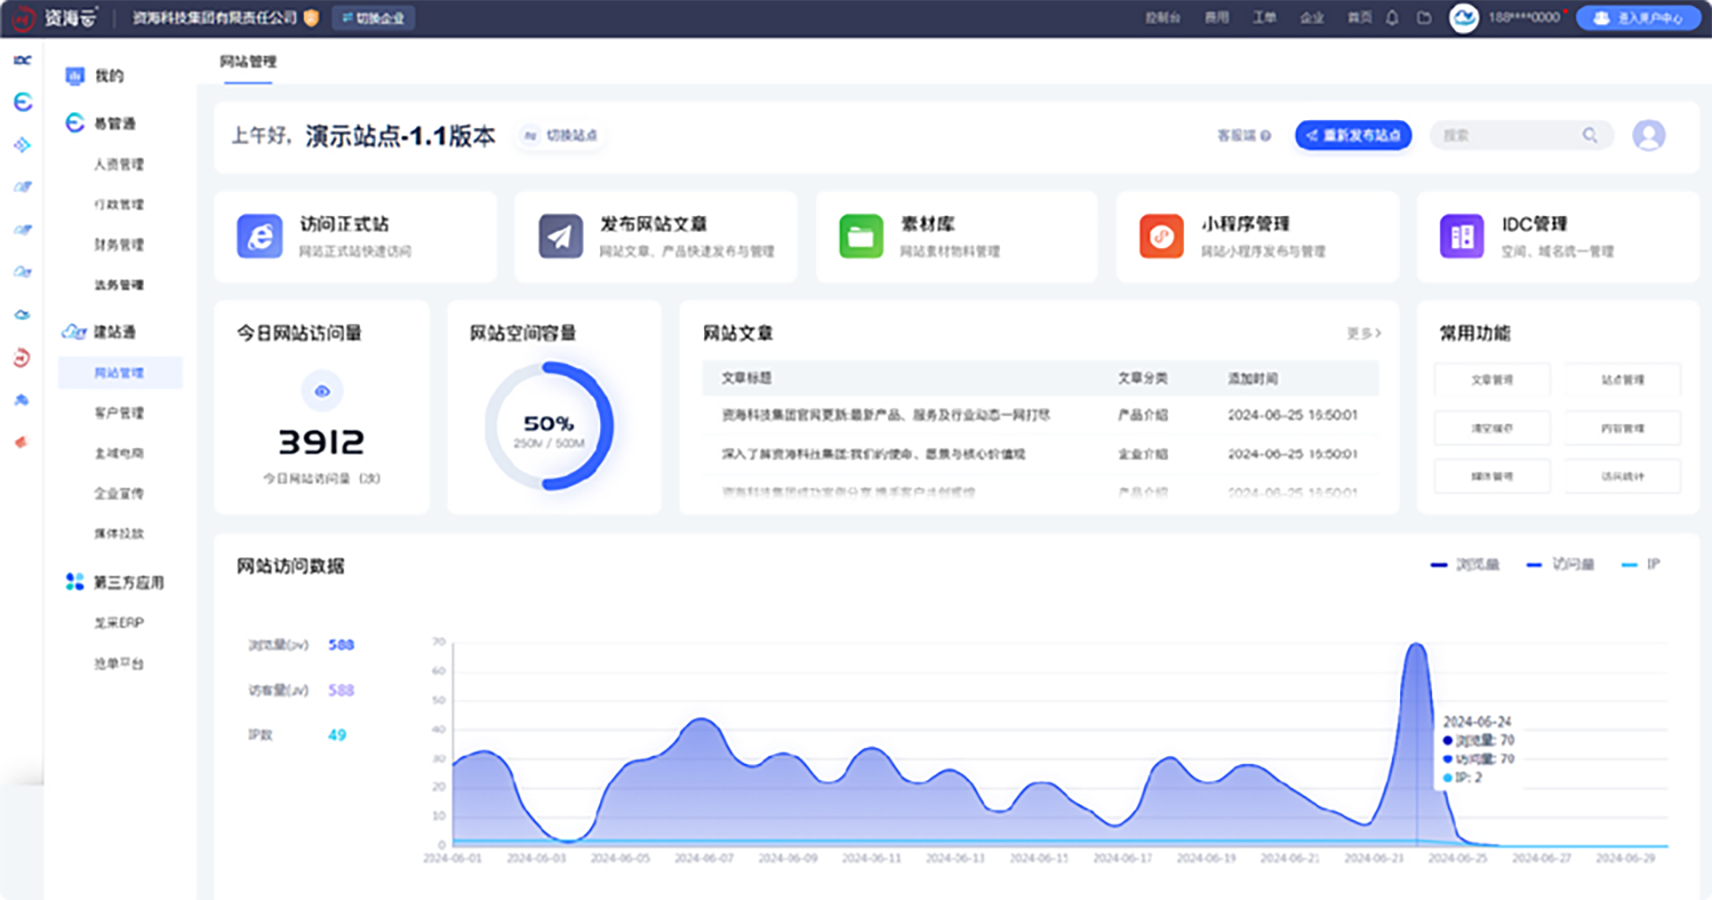Click the 搜索 input field
This screenshot has width=1712, height=900.
1505,135
